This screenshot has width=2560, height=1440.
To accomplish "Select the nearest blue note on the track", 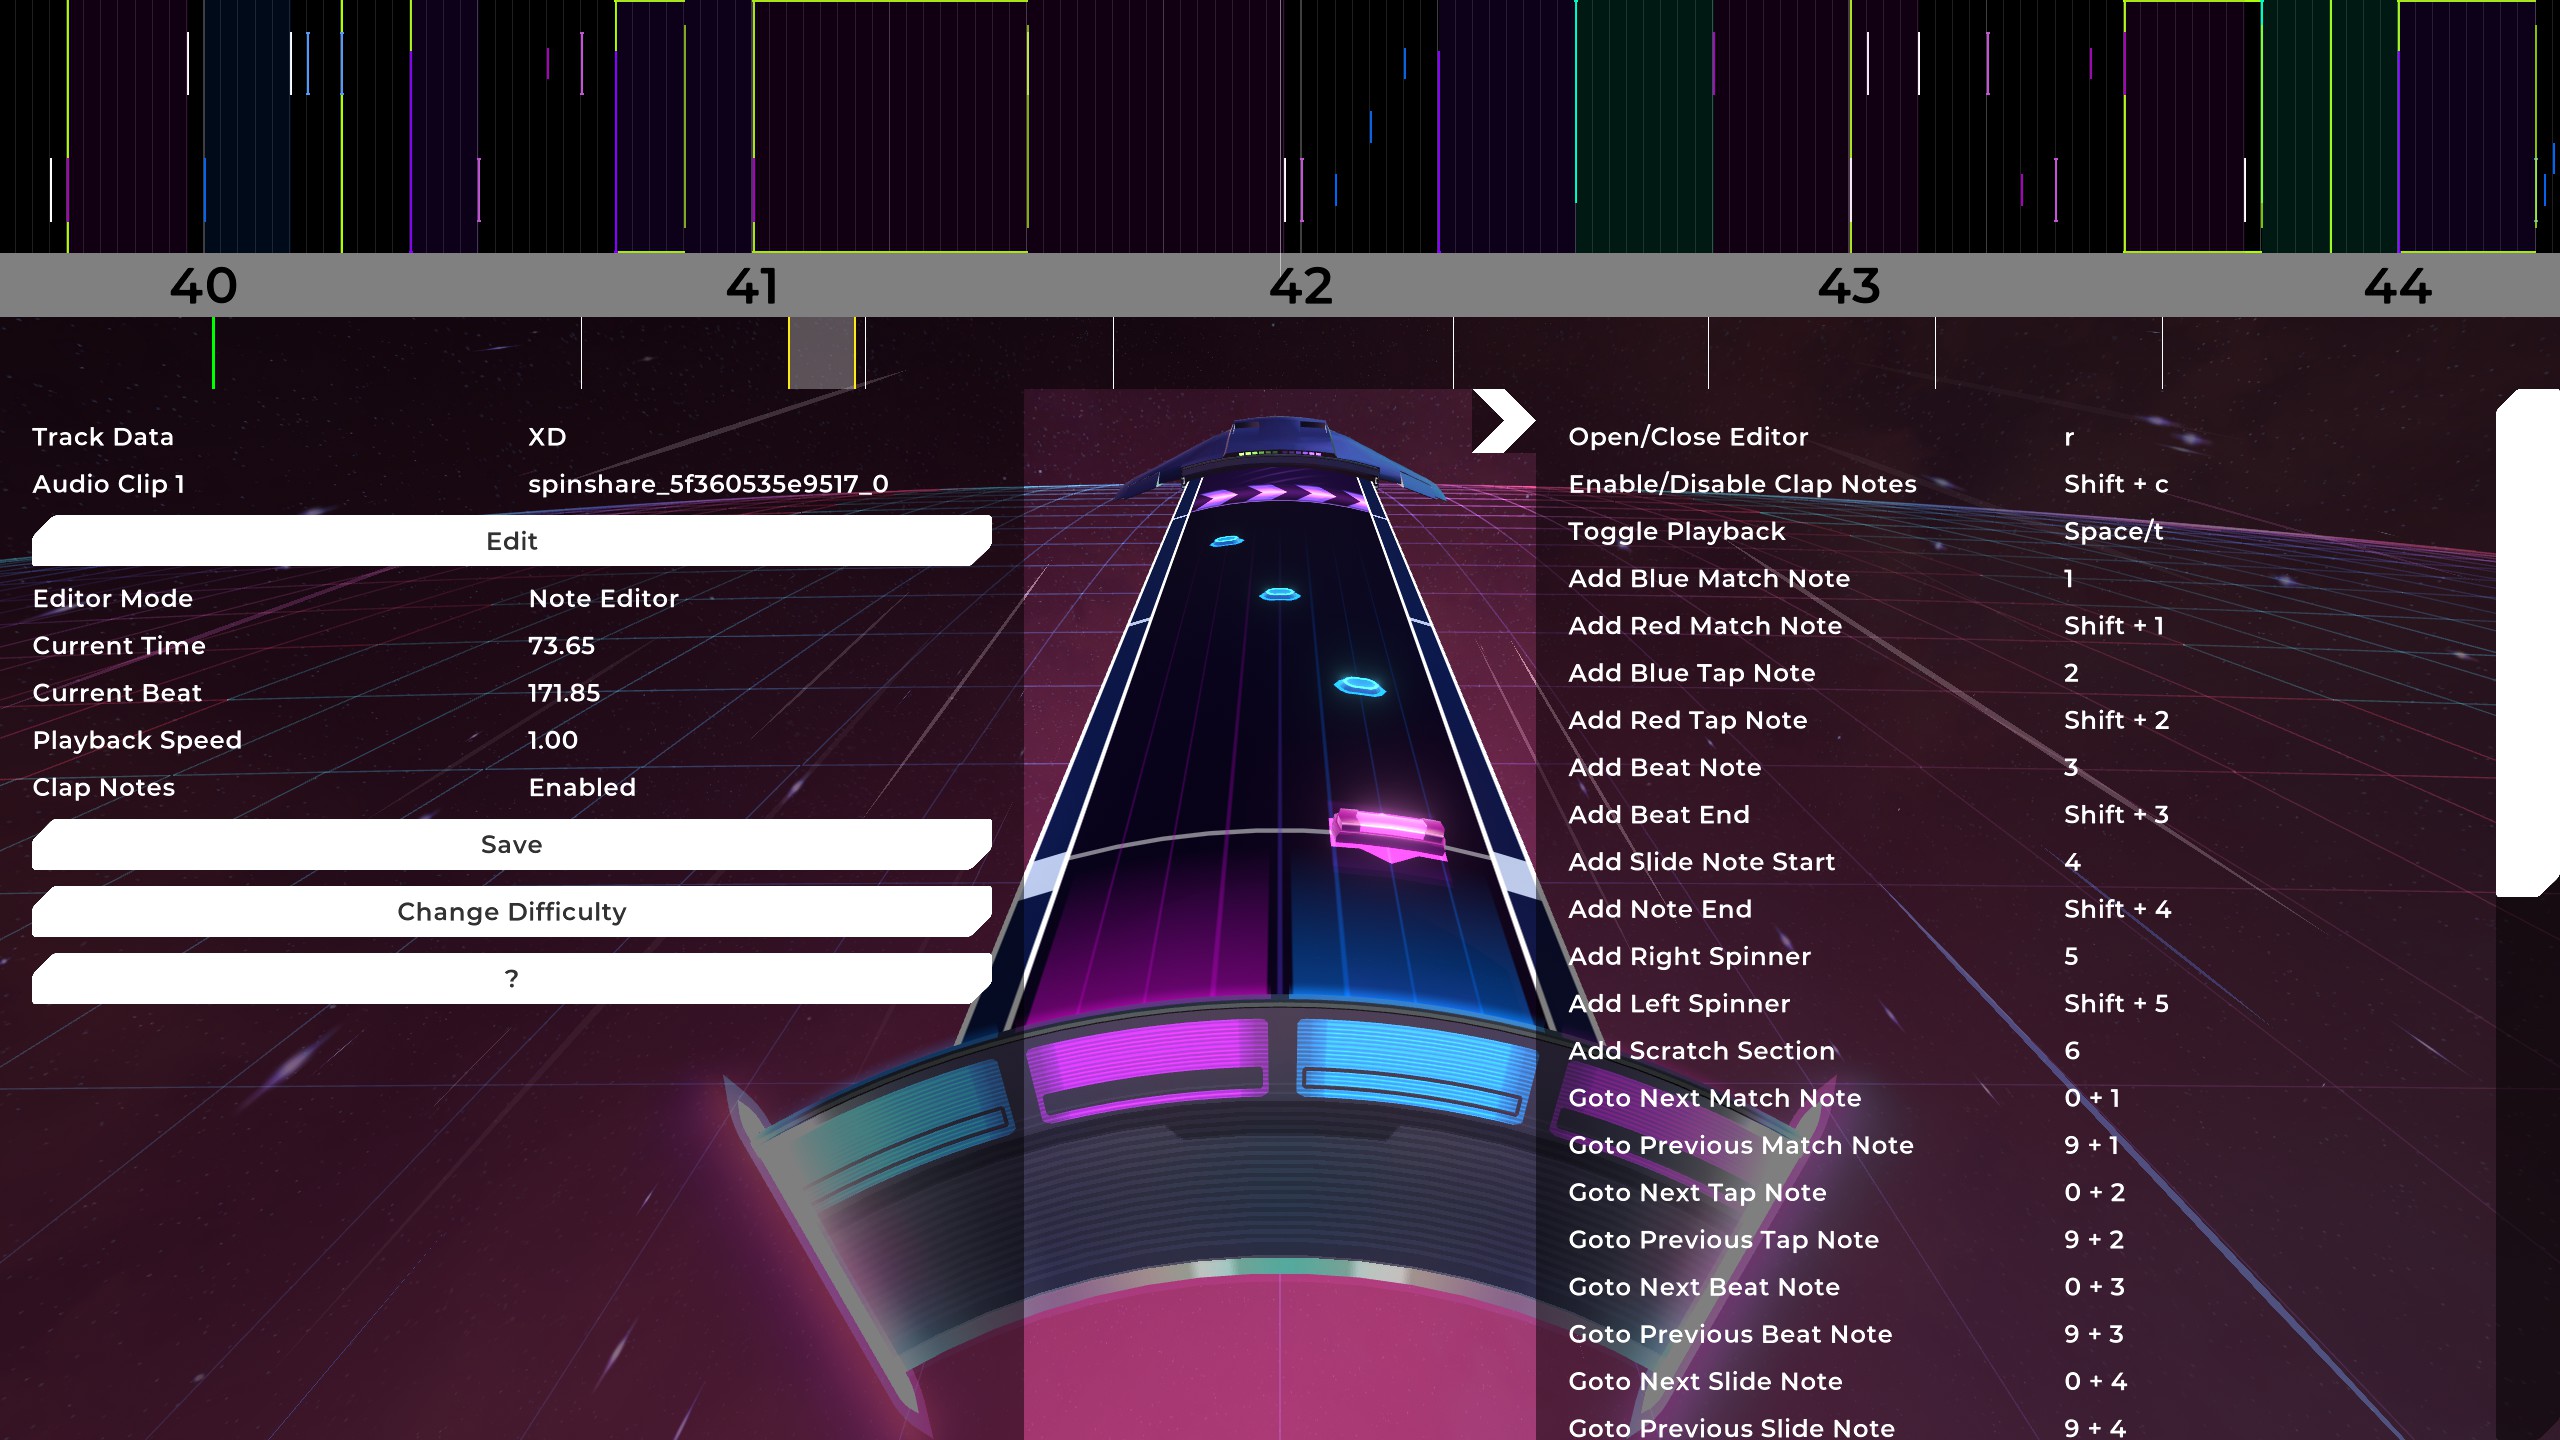I will pyautogui.click(x=1359, y=686).
